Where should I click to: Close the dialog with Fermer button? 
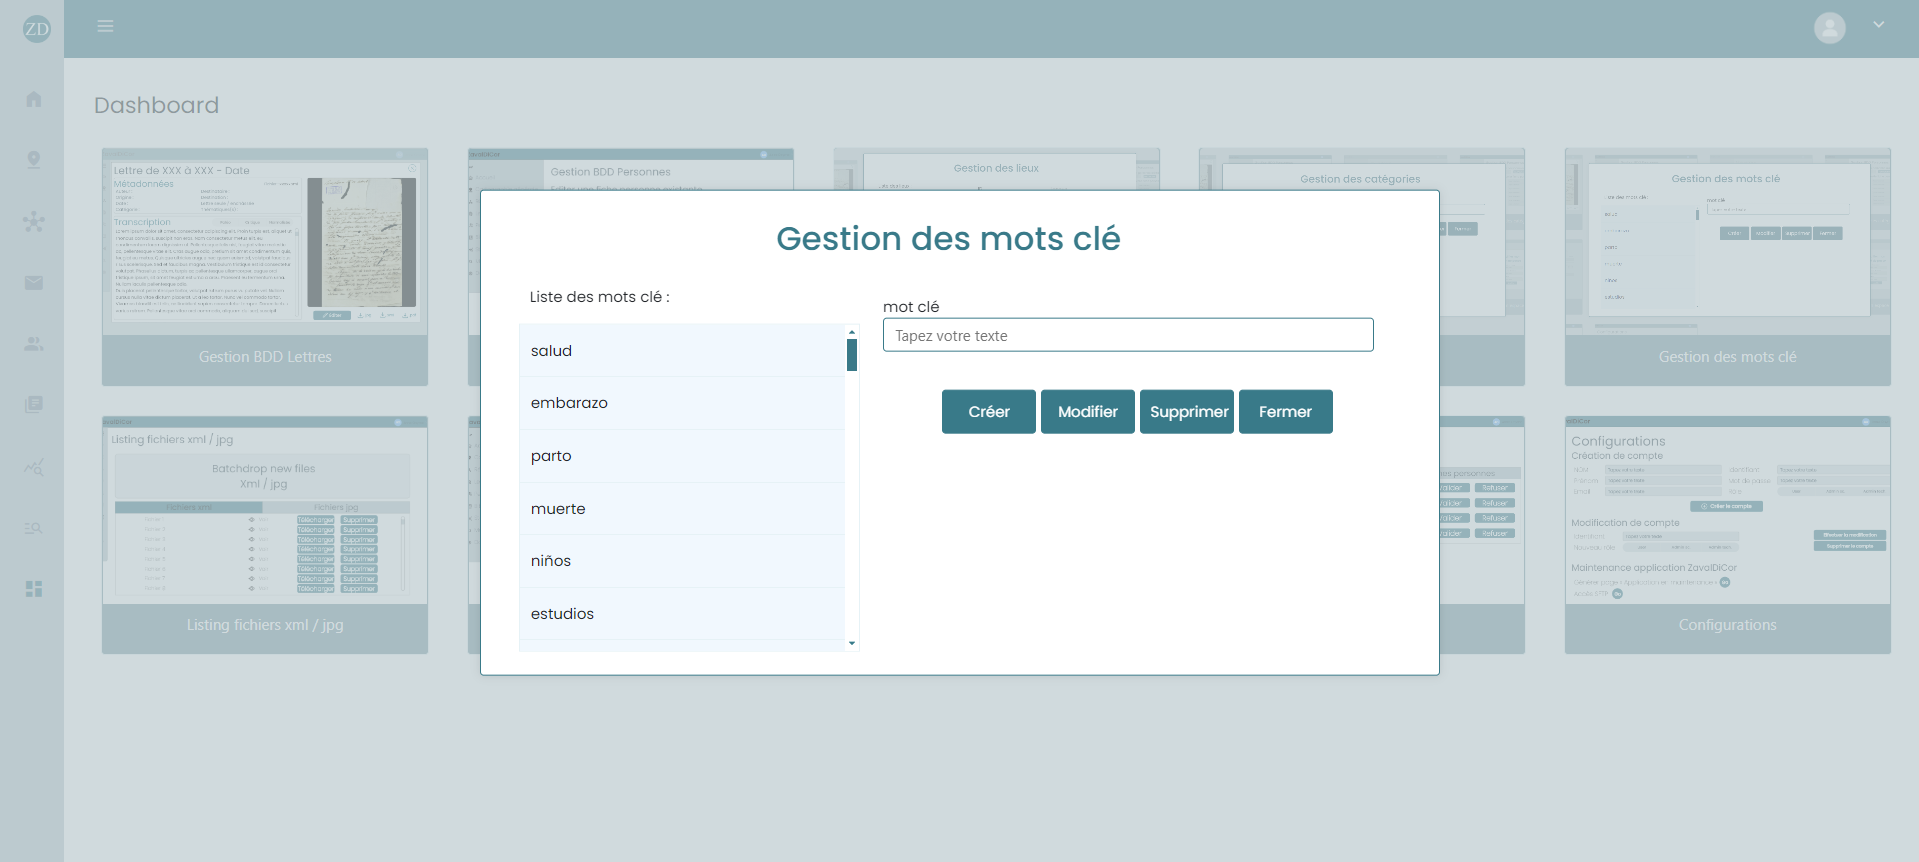tap(1285, 412)
